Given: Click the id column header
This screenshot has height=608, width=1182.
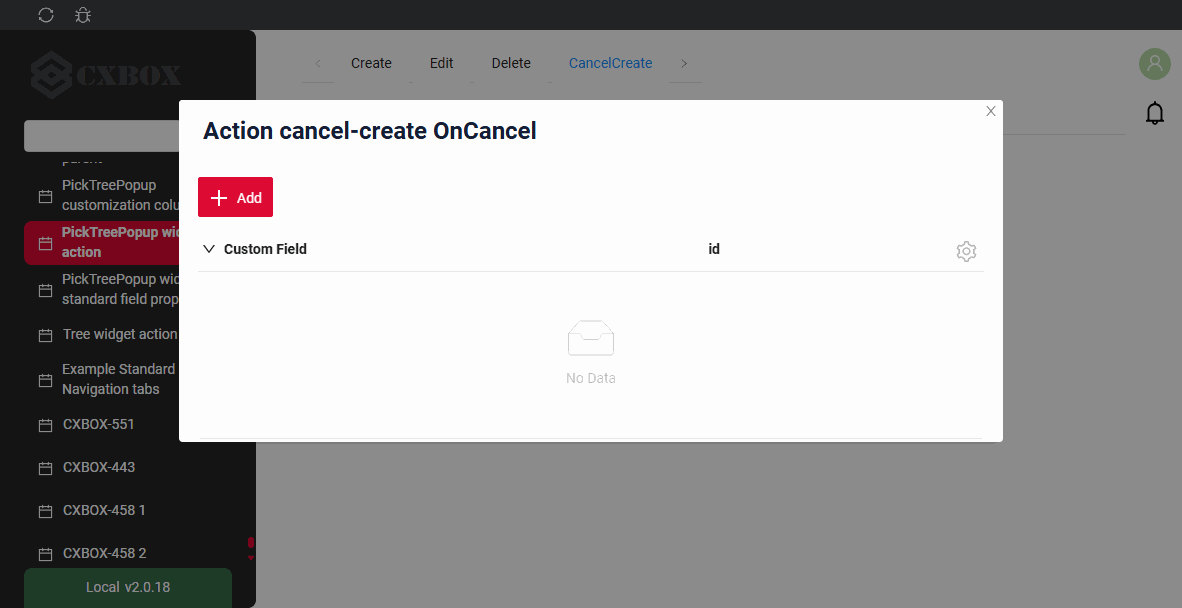Looking at the screenshot, I should [713, 249].
